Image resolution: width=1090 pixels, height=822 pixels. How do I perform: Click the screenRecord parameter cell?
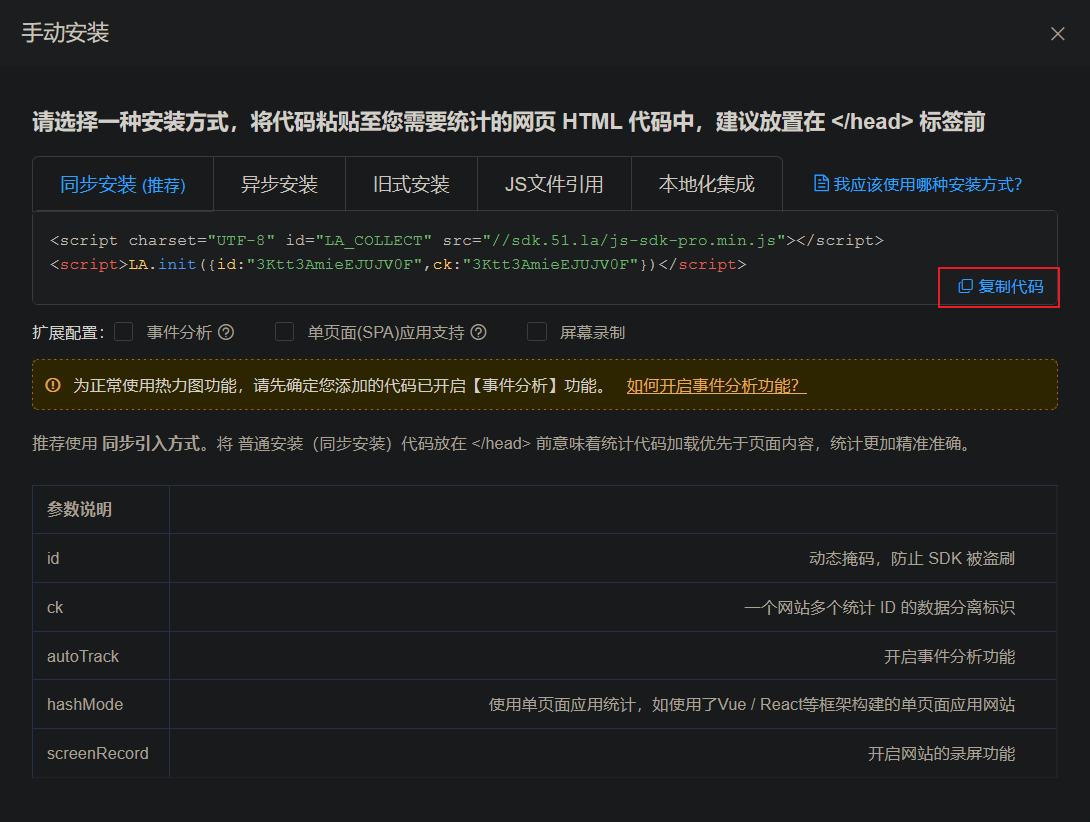click(101, 753)
